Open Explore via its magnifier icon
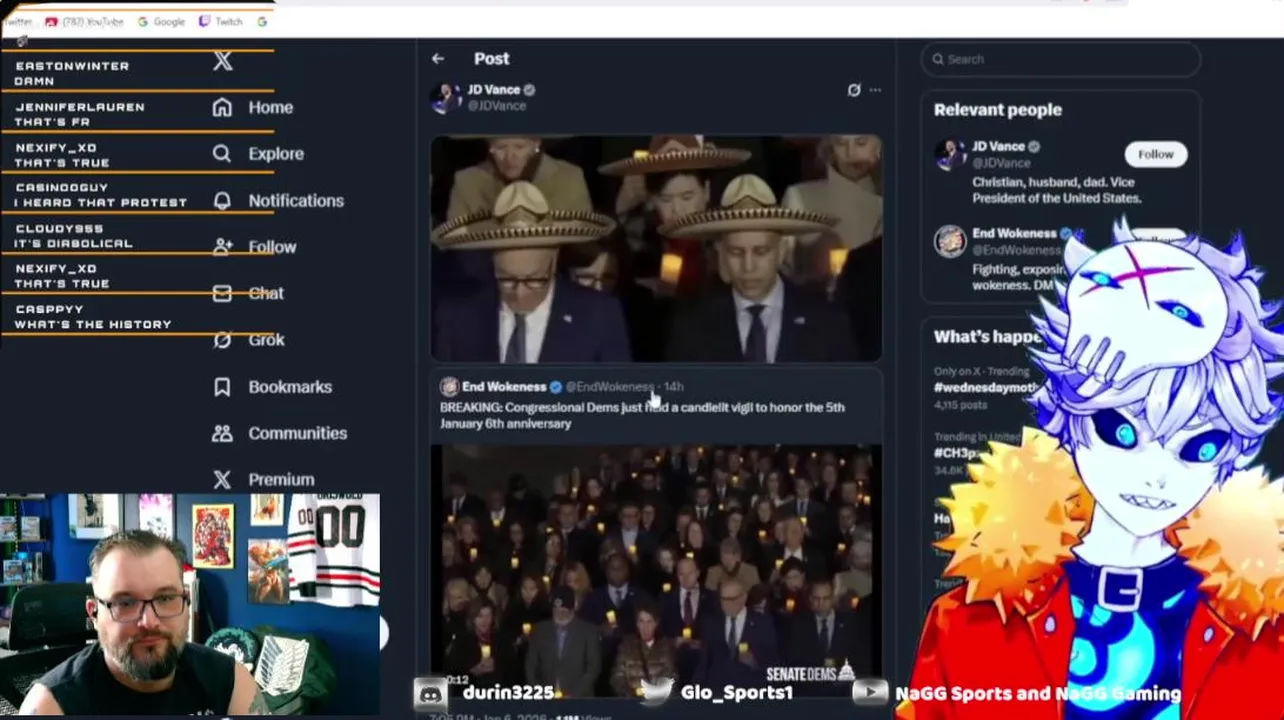 222,153
